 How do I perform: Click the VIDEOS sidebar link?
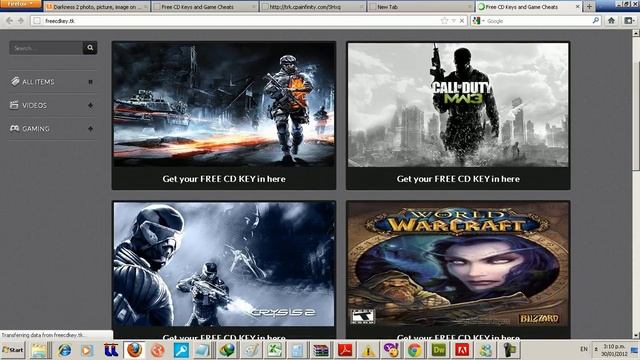coord(35,105)
